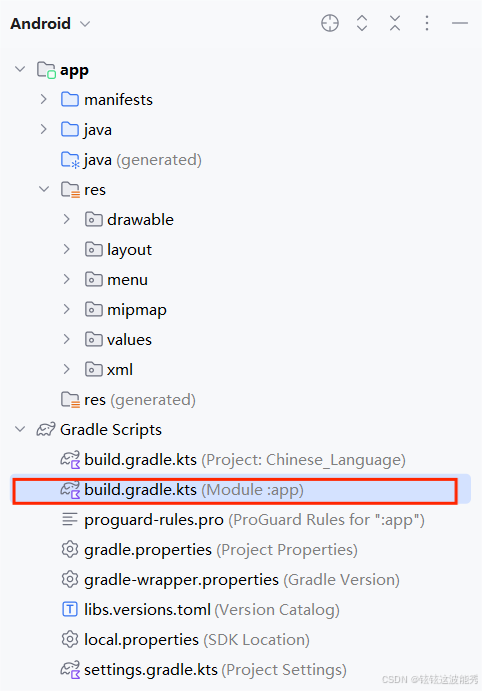
Task: Click the libs.versions.toml file icon
Action: [70, 609]
